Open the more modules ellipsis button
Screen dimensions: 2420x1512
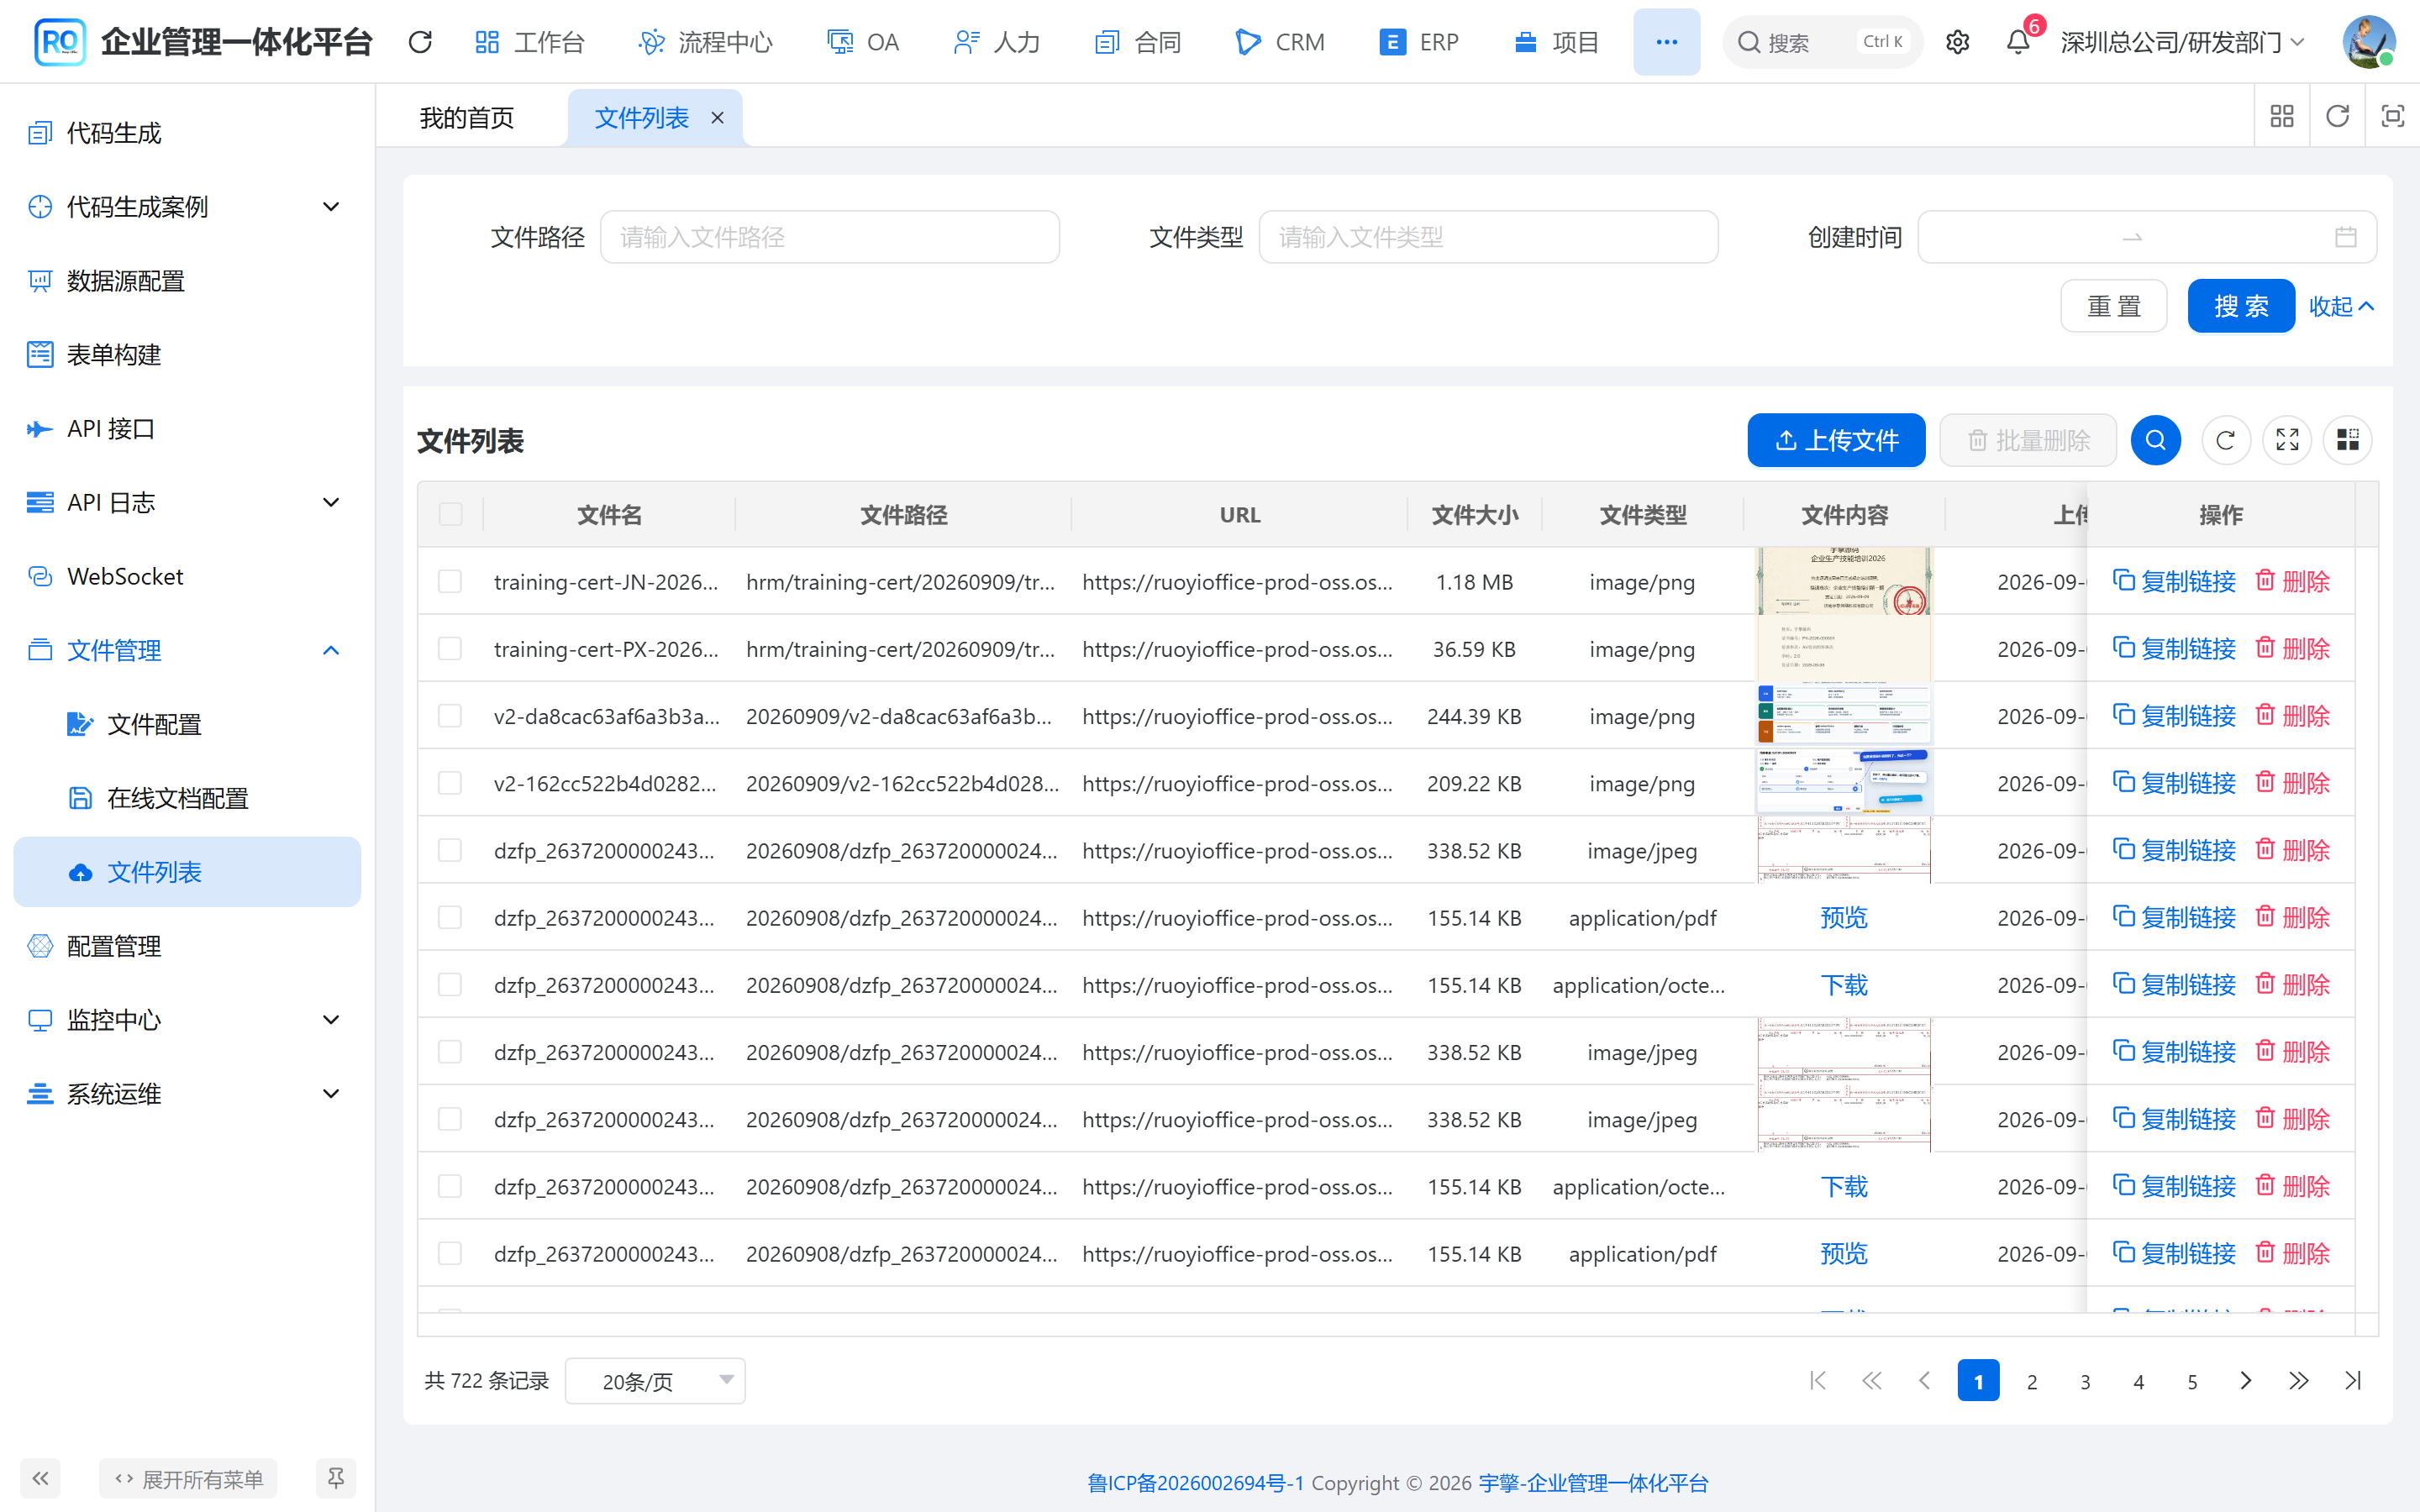[1666, 42]
